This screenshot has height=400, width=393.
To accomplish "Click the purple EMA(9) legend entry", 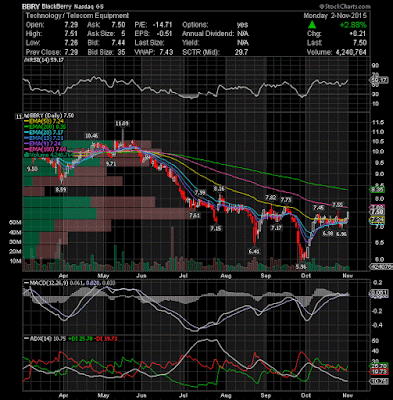I will pos(43,143).
